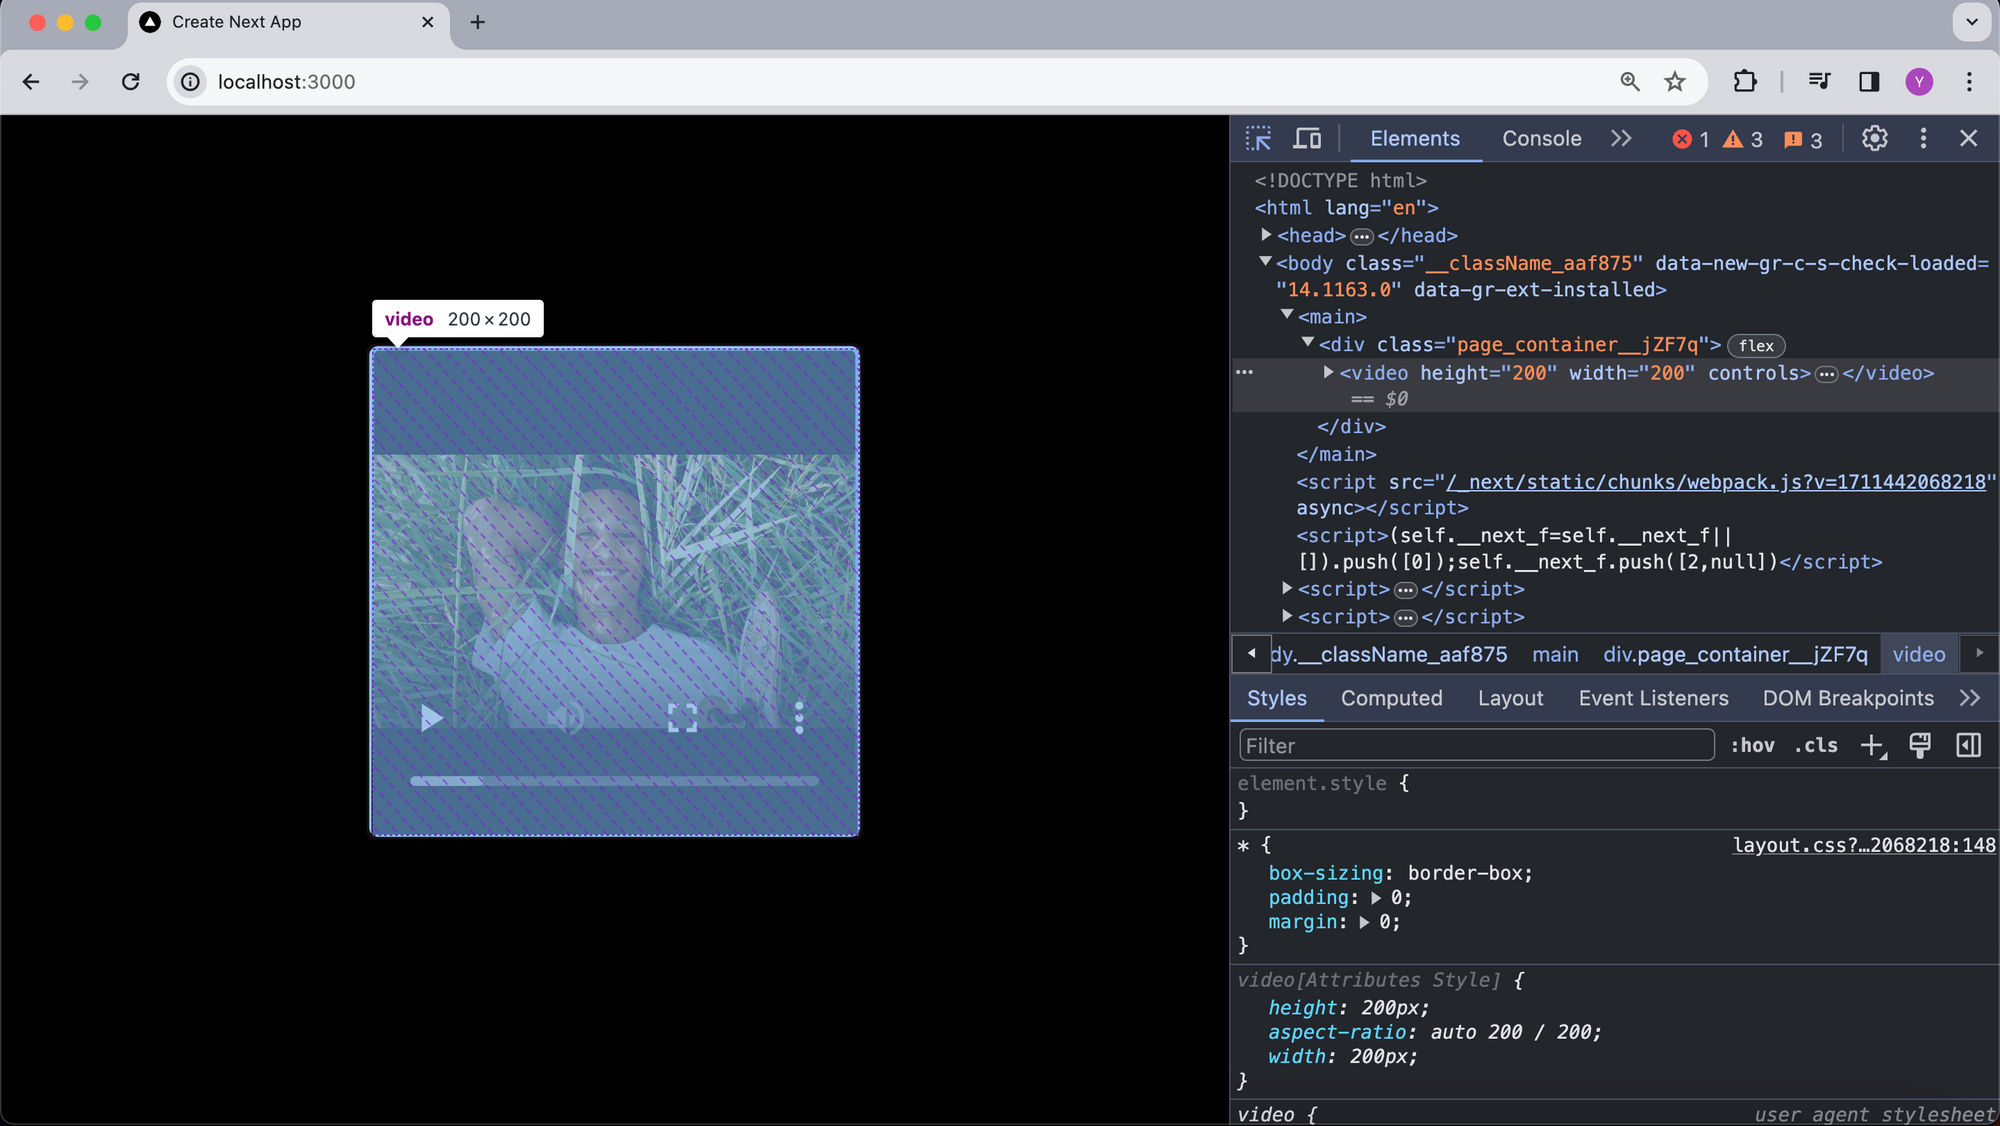Viewport: 2000px width, 1126px height.
Task: Toggle the computed styles sidebar icon
Action: pyautogui.click(x=1968, y=746)
